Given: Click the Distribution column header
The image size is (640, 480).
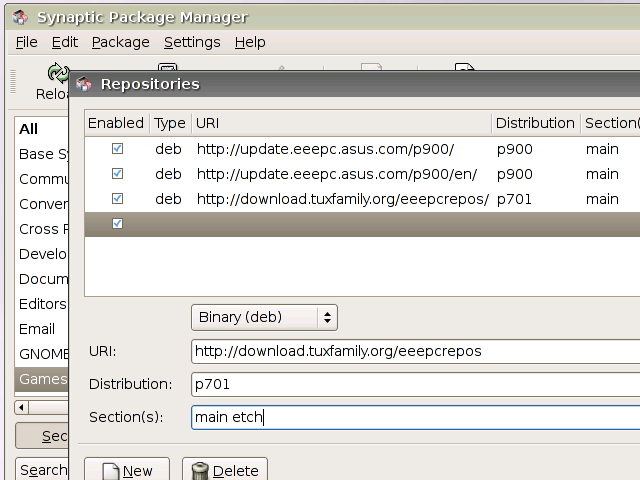Looking at the screenshot, I should pos(536,123).
